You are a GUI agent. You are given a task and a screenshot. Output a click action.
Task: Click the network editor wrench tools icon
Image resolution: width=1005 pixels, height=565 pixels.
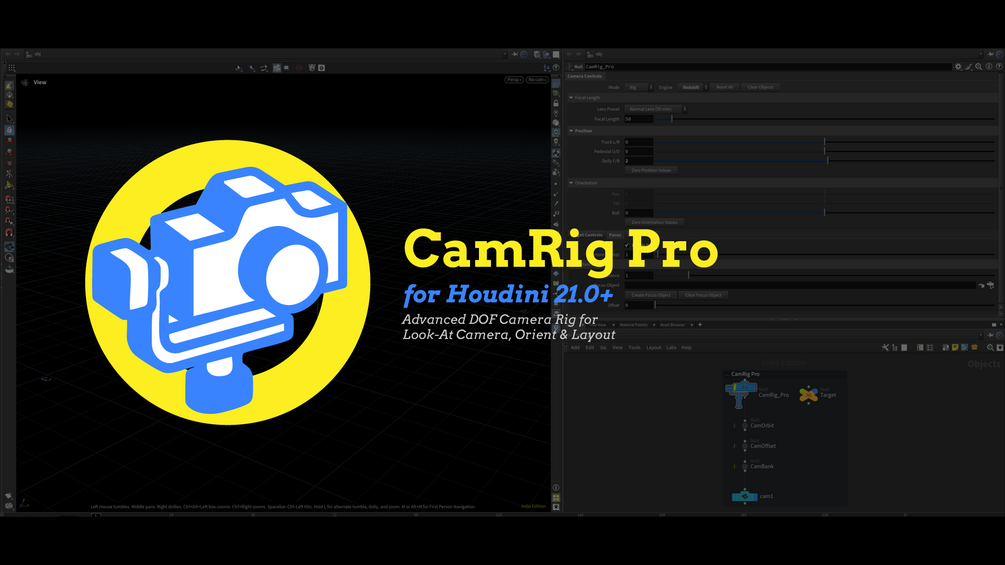885,348
